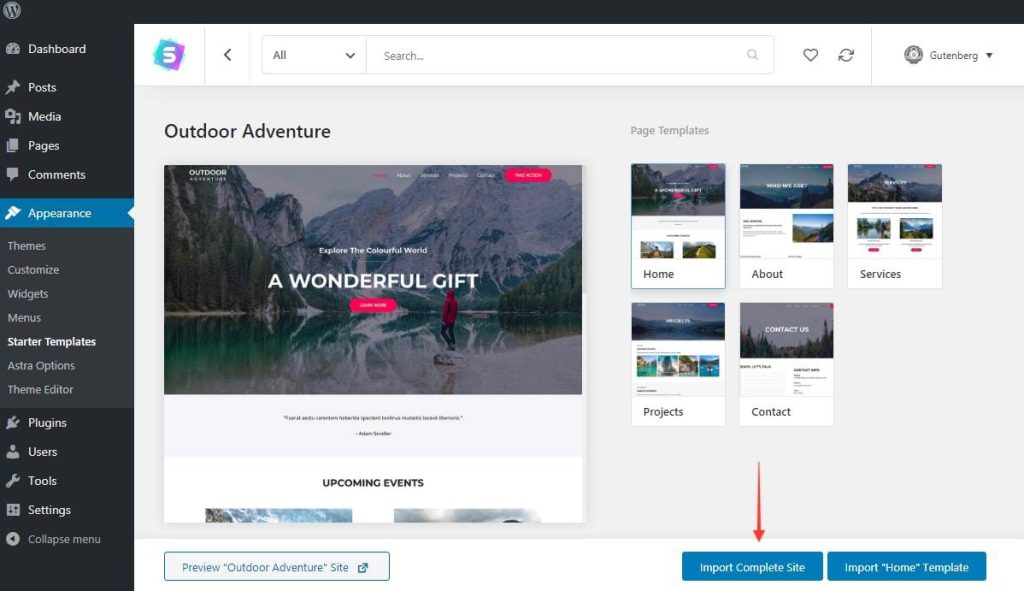This screenshot has height=591, width=1024.
Task: Open the Gutenberg page builder dropdown
Action: tap(948, 55)
